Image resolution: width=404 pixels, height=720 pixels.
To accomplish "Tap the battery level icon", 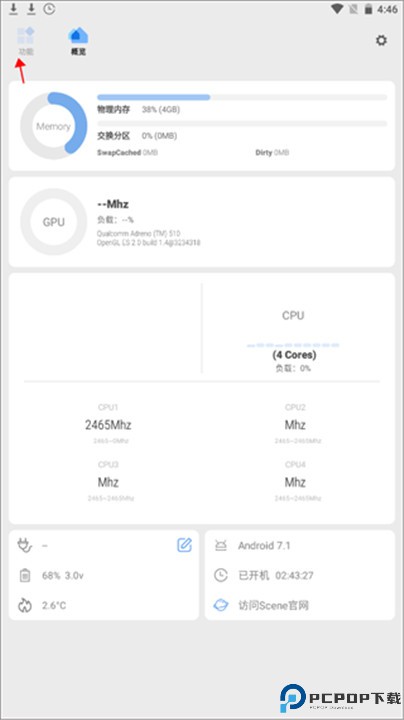I will [x=25, y=575].
